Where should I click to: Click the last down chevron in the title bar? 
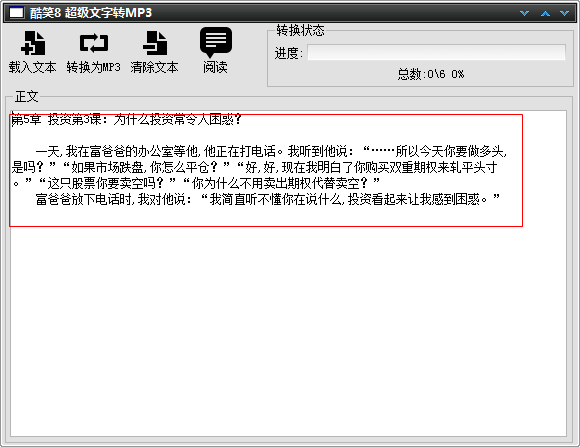564,13
